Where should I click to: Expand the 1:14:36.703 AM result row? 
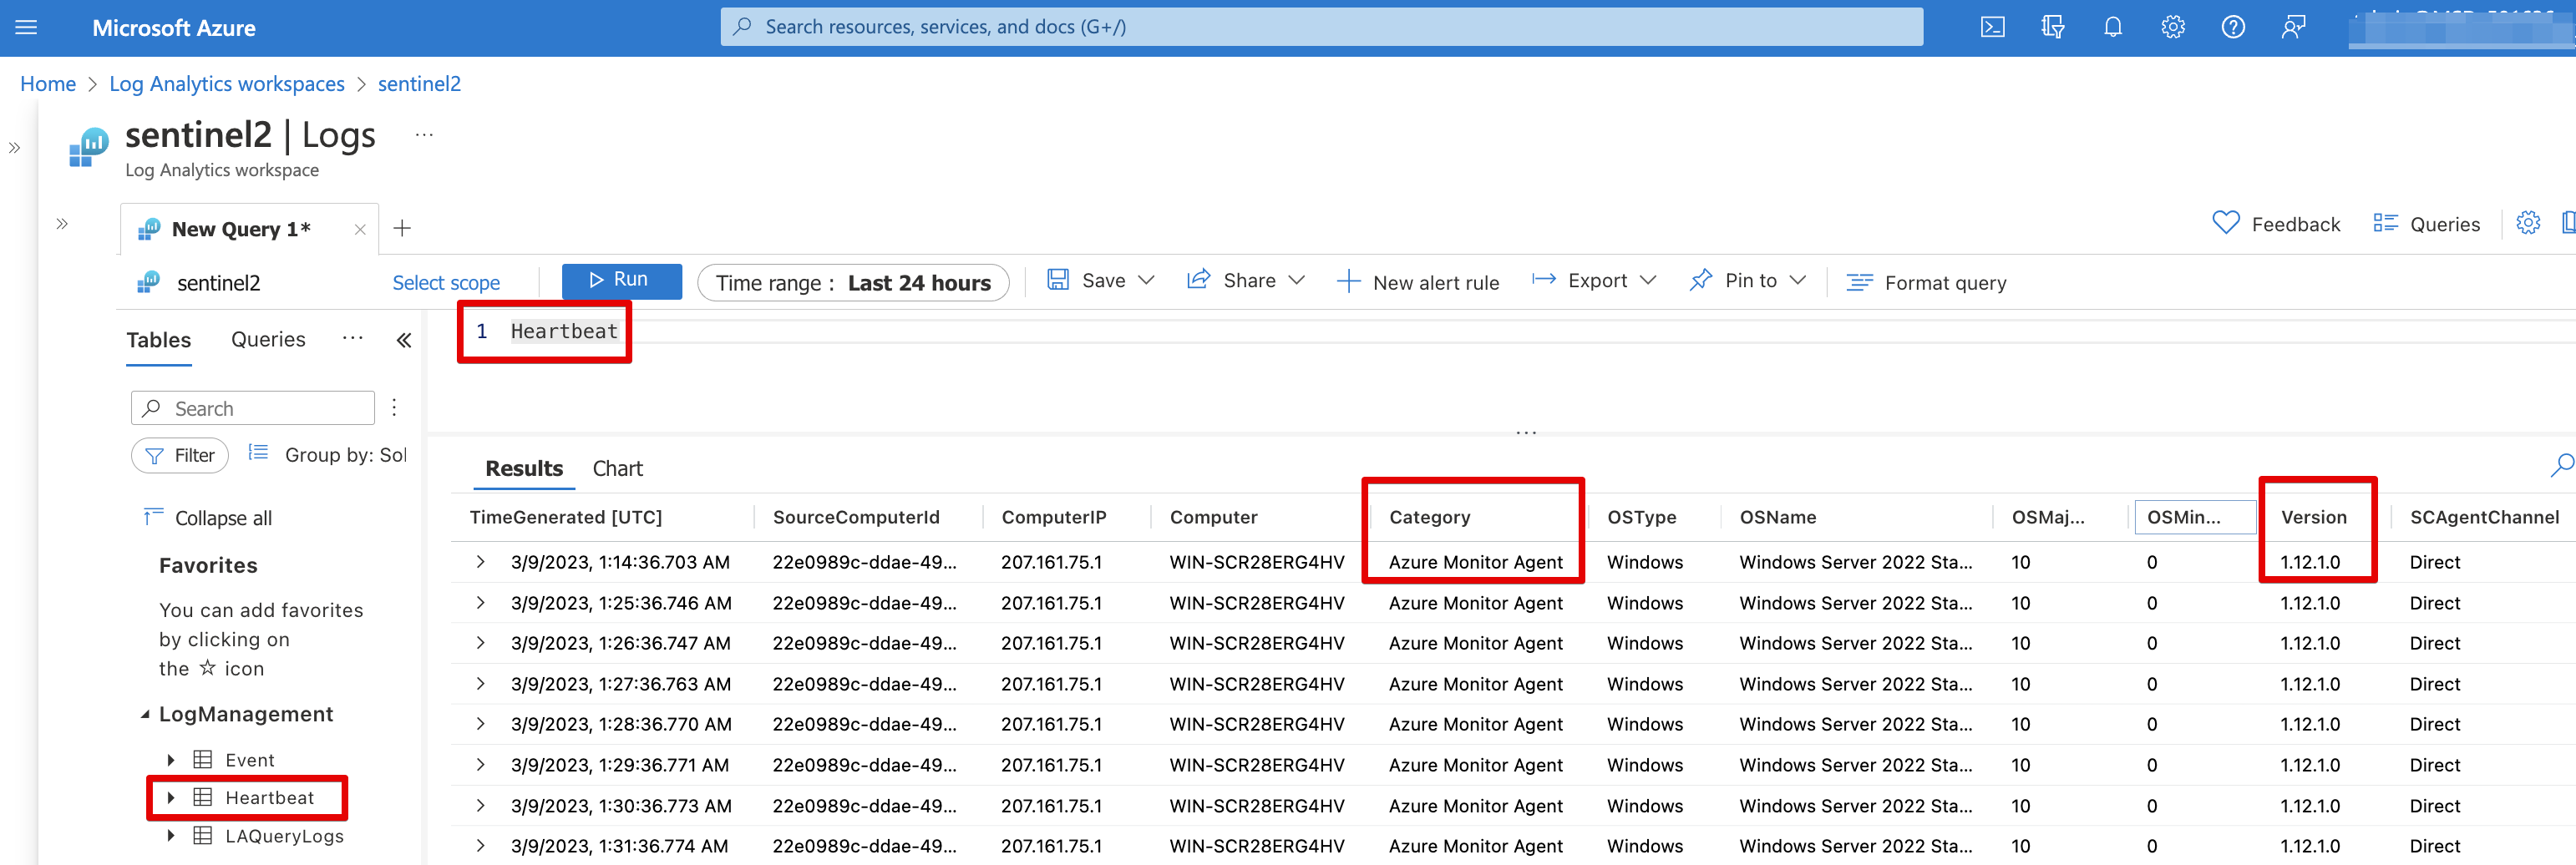(481, 562)
